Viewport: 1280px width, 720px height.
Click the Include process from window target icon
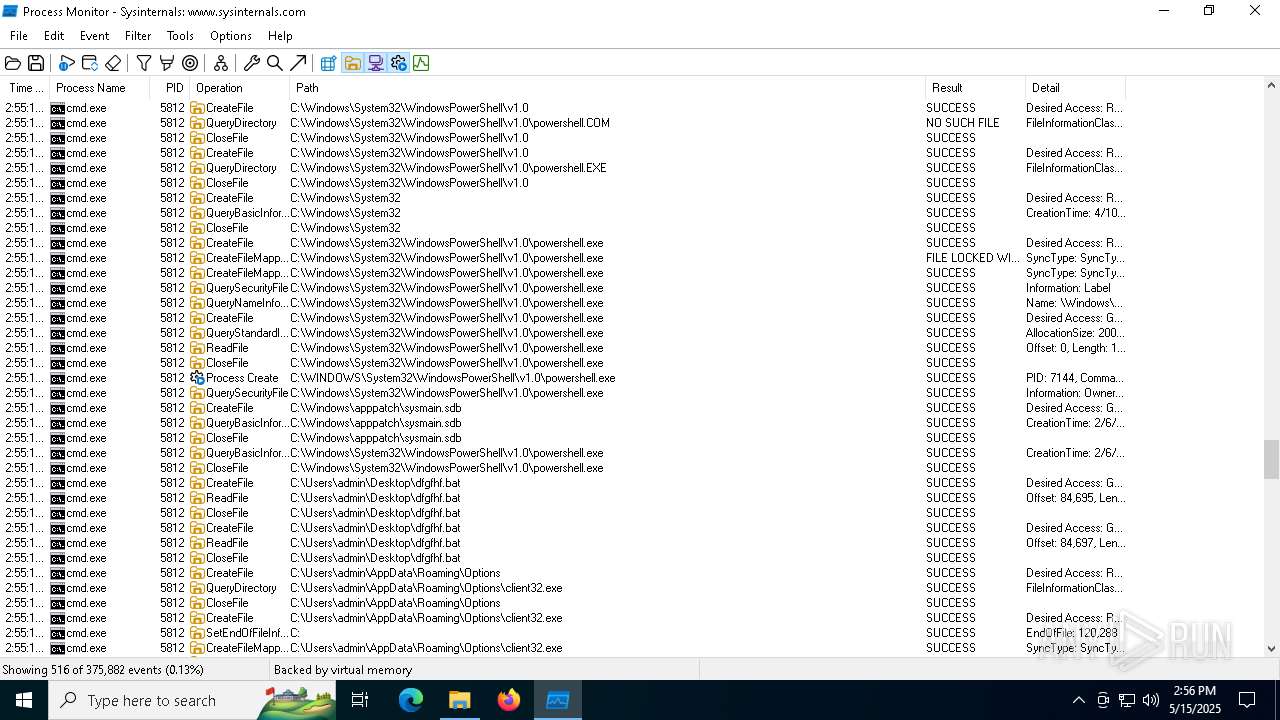point(190,63)
